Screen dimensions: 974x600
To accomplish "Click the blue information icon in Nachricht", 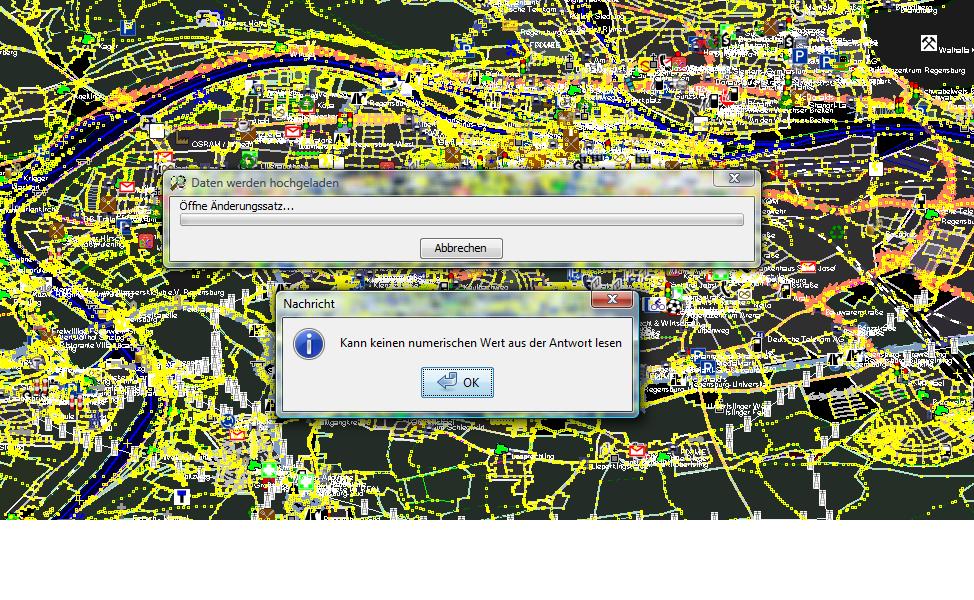I will click(308, 343).
